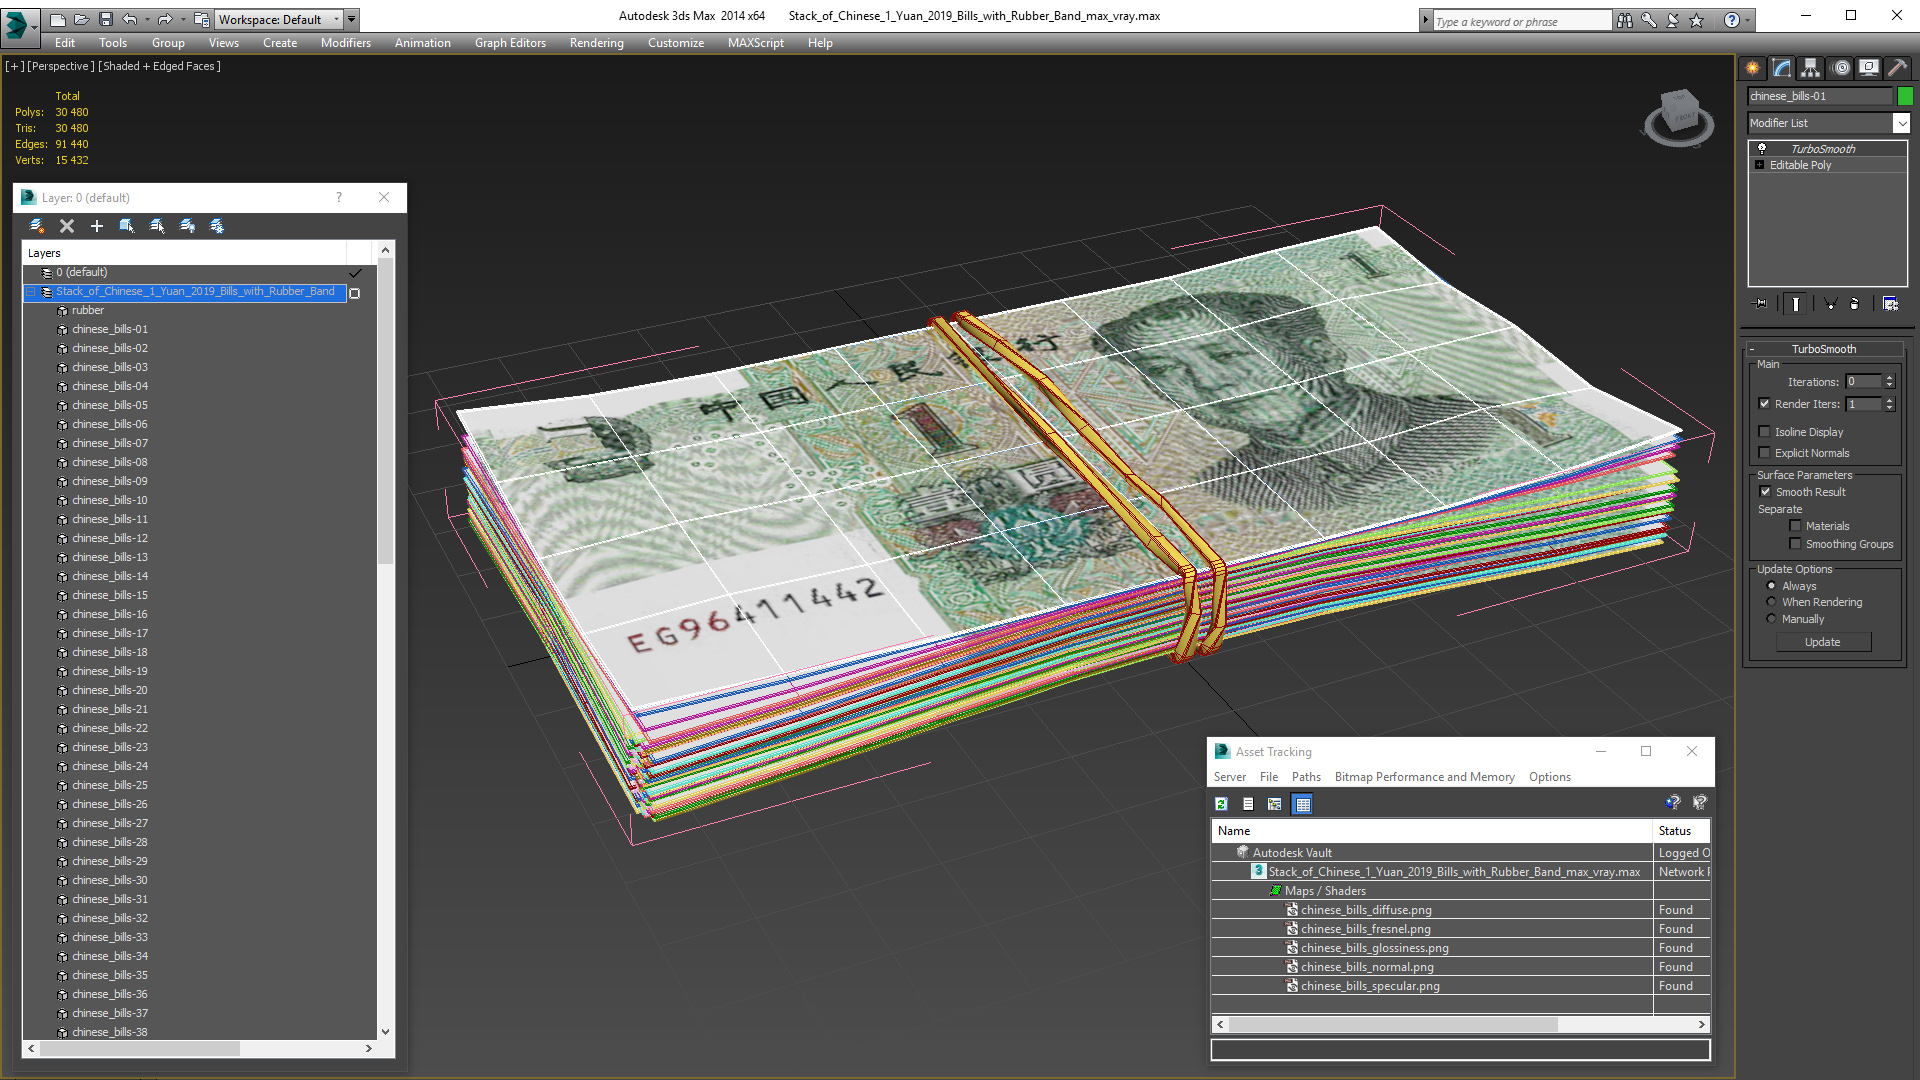Select When Rendering update option
Screen dimensions: 1920x1080
tap(1771, 602)
